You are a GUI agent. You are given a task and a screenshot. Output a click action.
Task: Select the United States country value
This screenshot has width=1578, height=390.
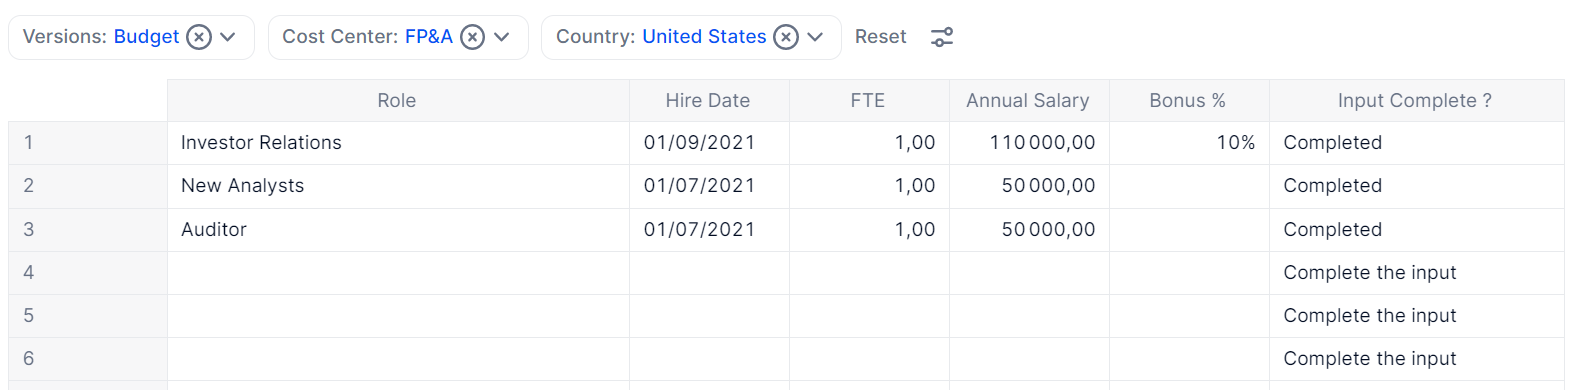click(704, 37)
